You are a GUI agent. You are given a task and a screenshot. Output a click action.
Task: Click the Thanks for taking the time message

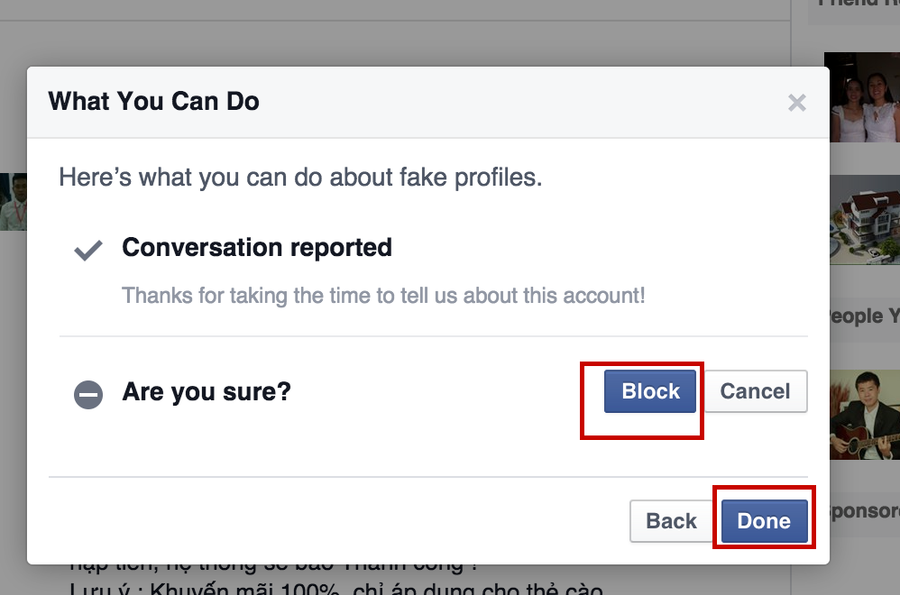pyautogui.click(x=383, y=296)
